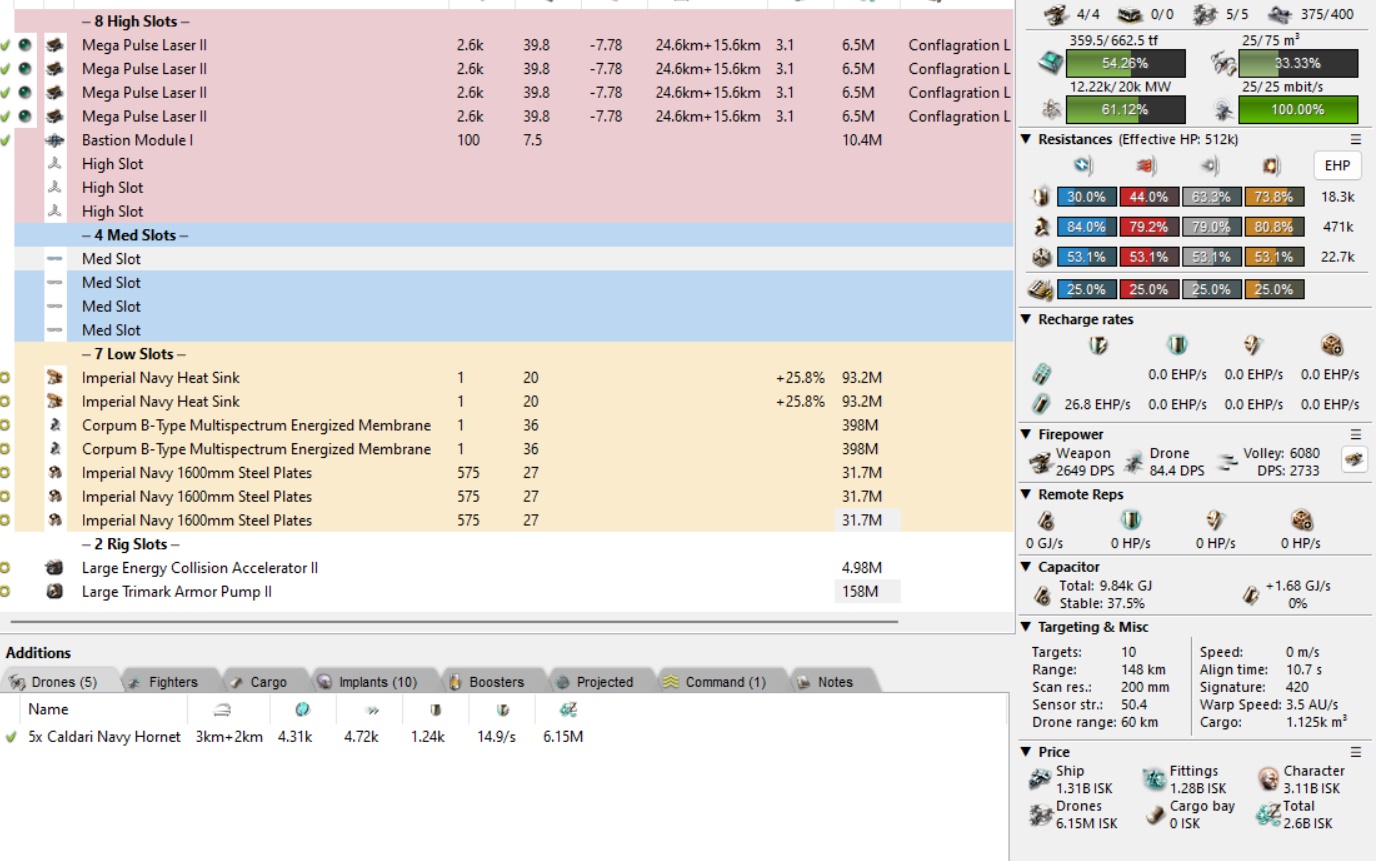Image resolution: width=1376 pixels, height=861 pixels.
Task: Click the shield row icon in Resistances
Action: [1041, 197]
